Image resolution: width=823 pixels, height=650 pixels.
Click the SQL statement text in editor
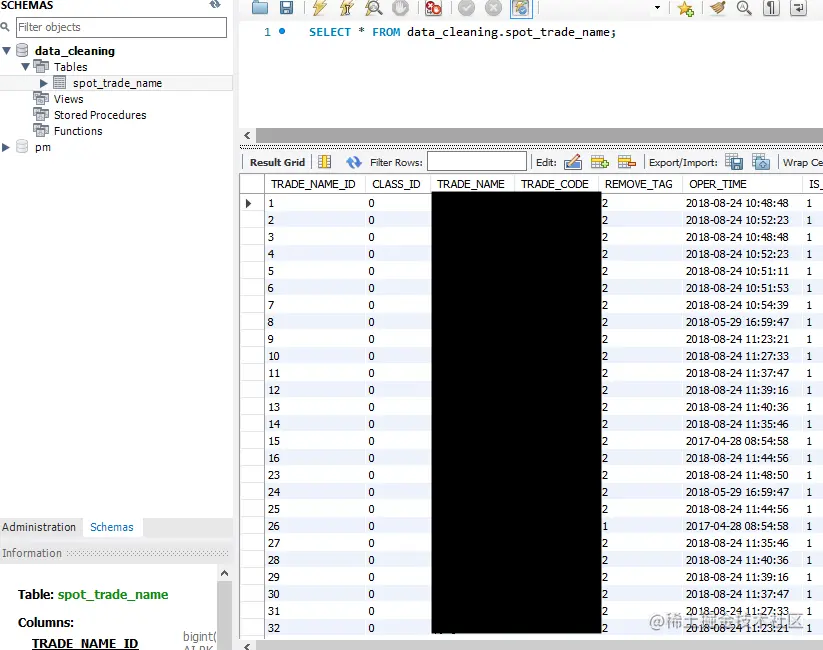point(462,33)
